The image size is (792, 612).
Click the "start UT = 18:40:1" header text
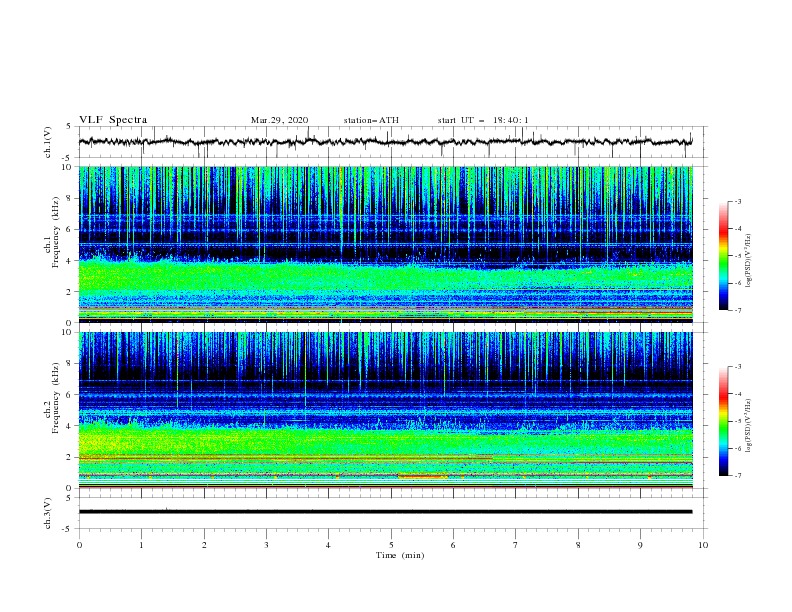[x=483, y=120]
